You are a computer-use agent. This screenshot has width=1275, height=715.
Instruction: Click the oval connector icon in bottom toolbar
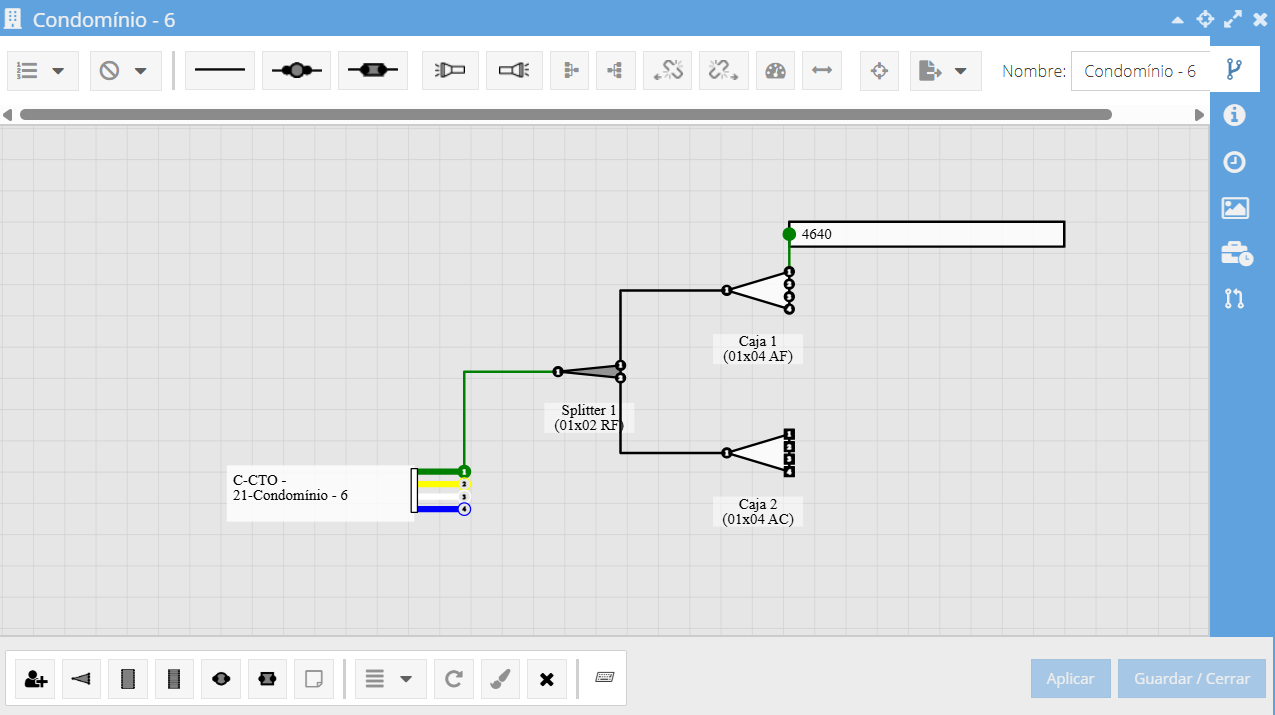[x=221, y=679]
